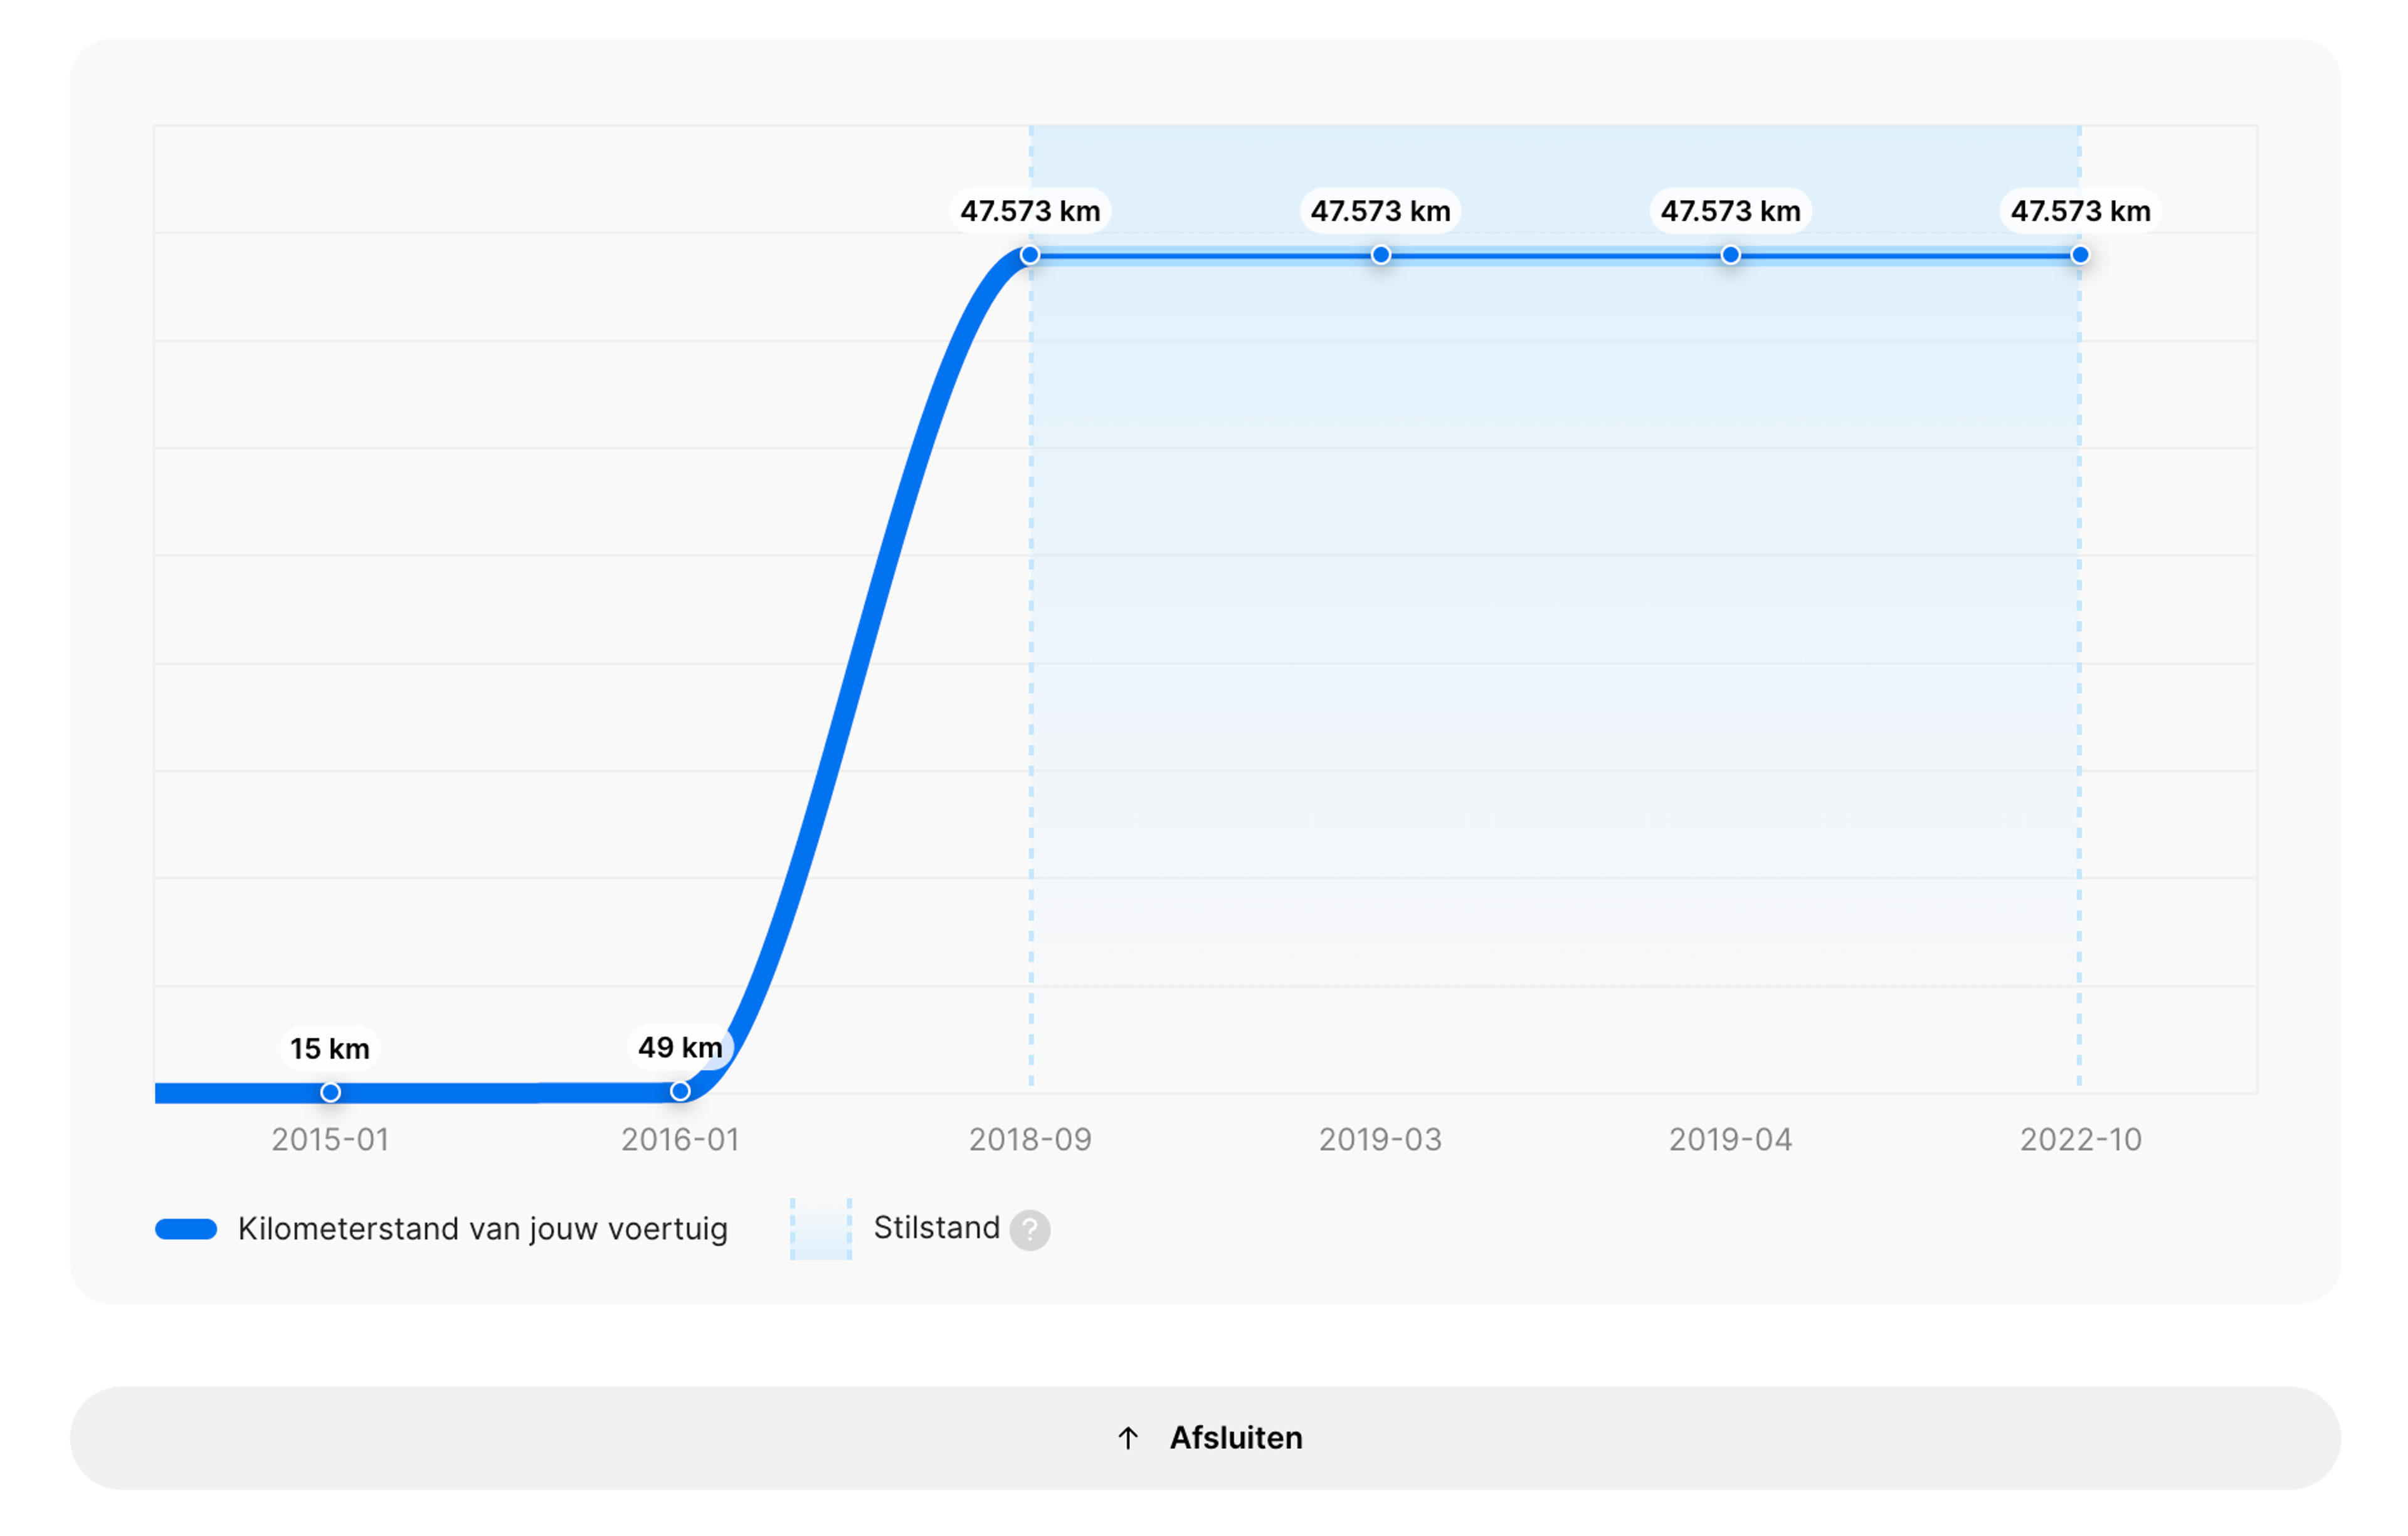2408x1536 pixels.
Task: Click the data point at 2018-09
Action: (1030, 255)
